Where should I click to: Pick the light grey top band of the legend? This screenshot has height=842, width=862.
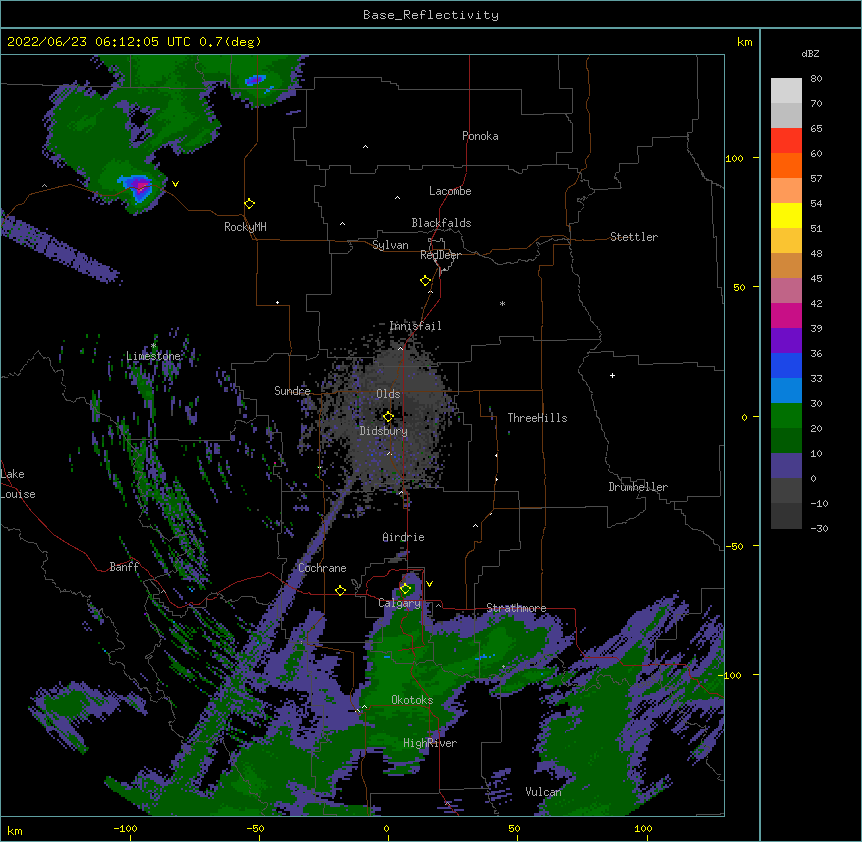tap(786, 91)
